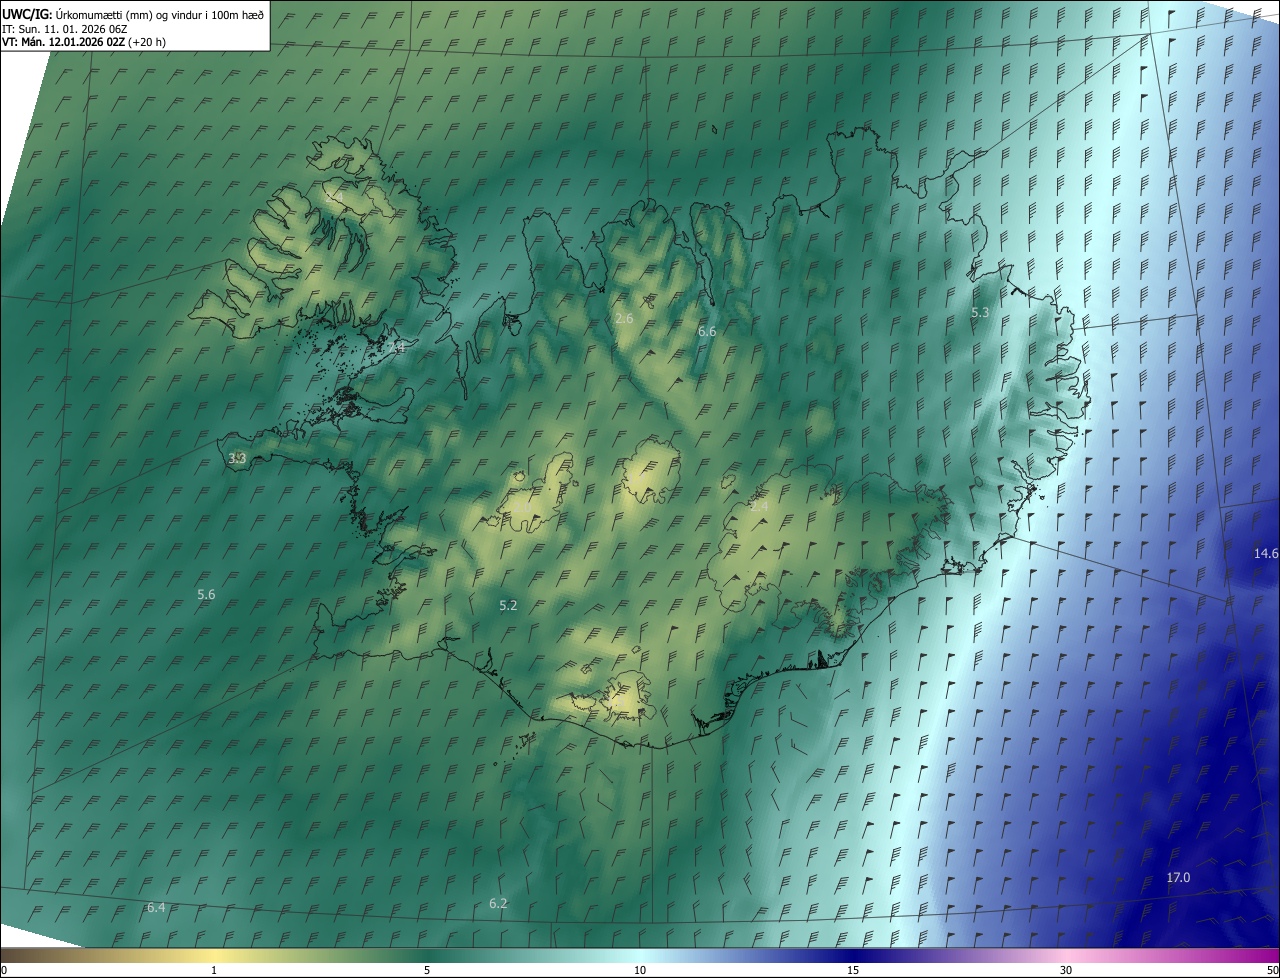
Task: Click the 5.3 value label
Action: [x=980, y=313]
